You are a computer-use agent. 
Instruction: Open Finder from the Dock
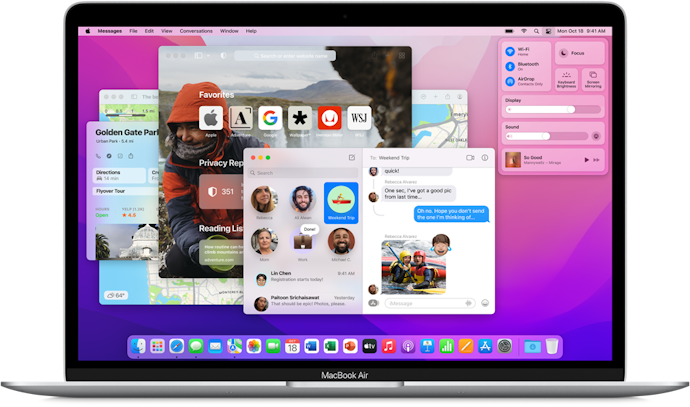[x=138, y=346]
